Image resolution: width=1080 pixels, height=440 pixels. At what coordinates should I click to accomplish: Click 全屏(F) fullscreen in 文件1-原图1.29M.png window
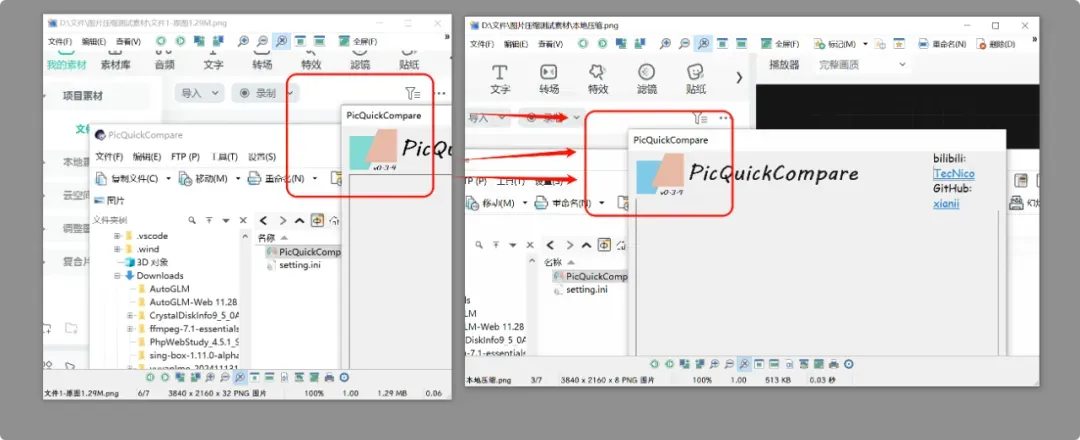pos(357,41)
